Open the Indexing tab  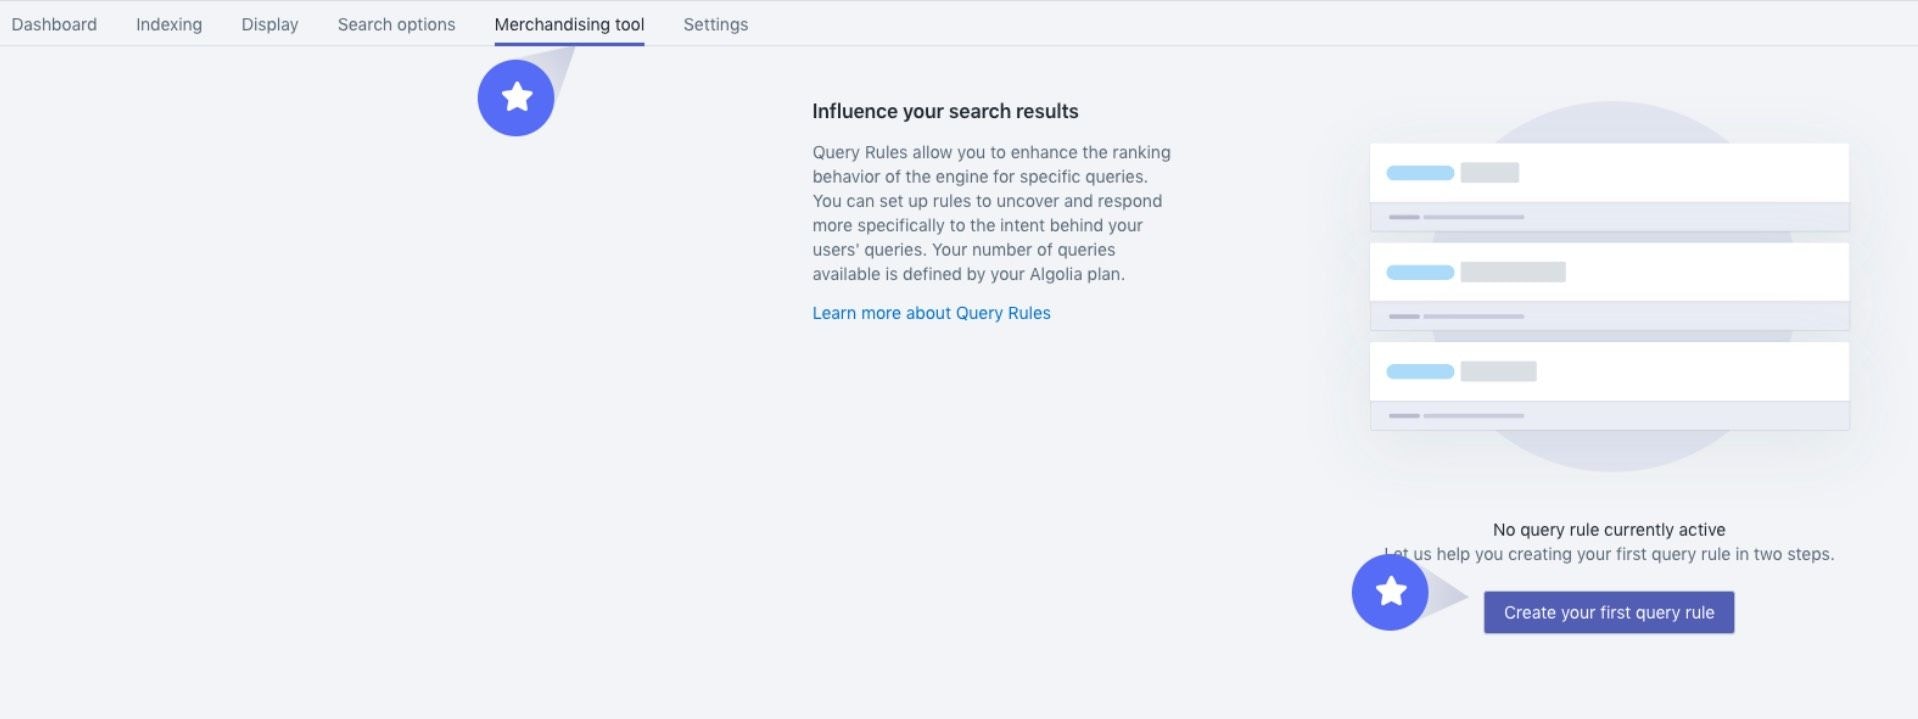[167, 23]
